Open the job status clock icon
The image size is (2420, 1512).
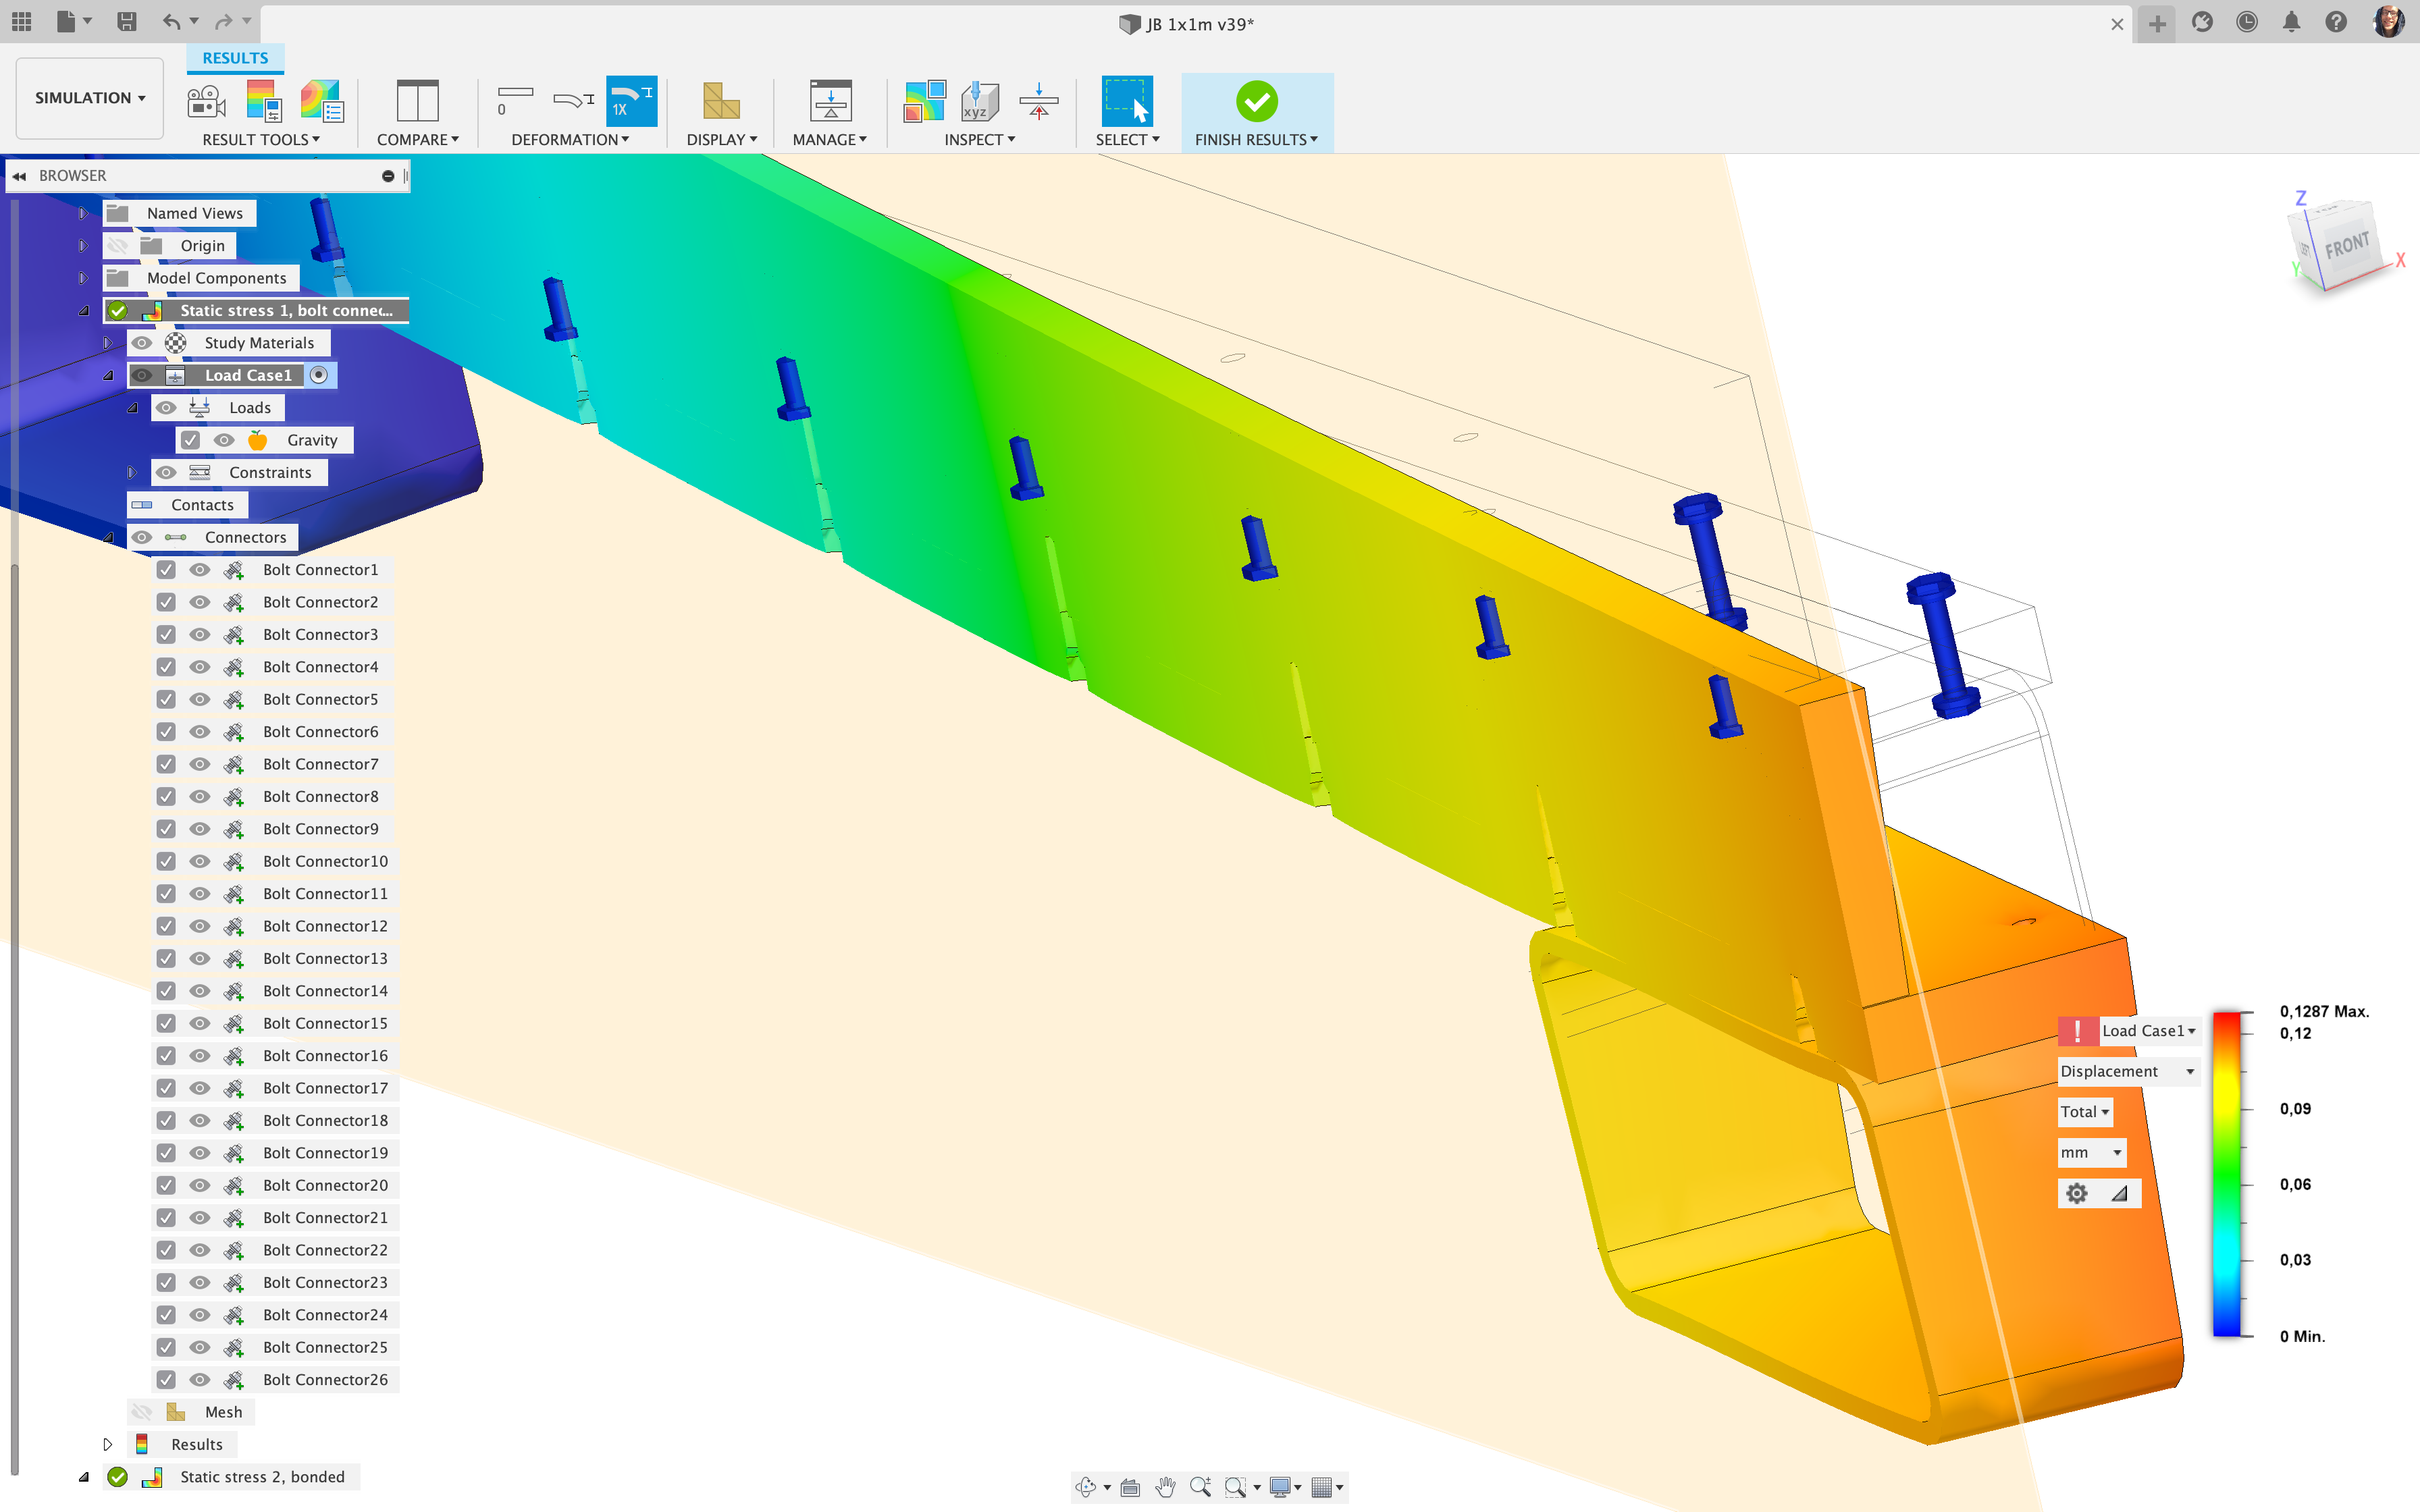(2247, 22)
